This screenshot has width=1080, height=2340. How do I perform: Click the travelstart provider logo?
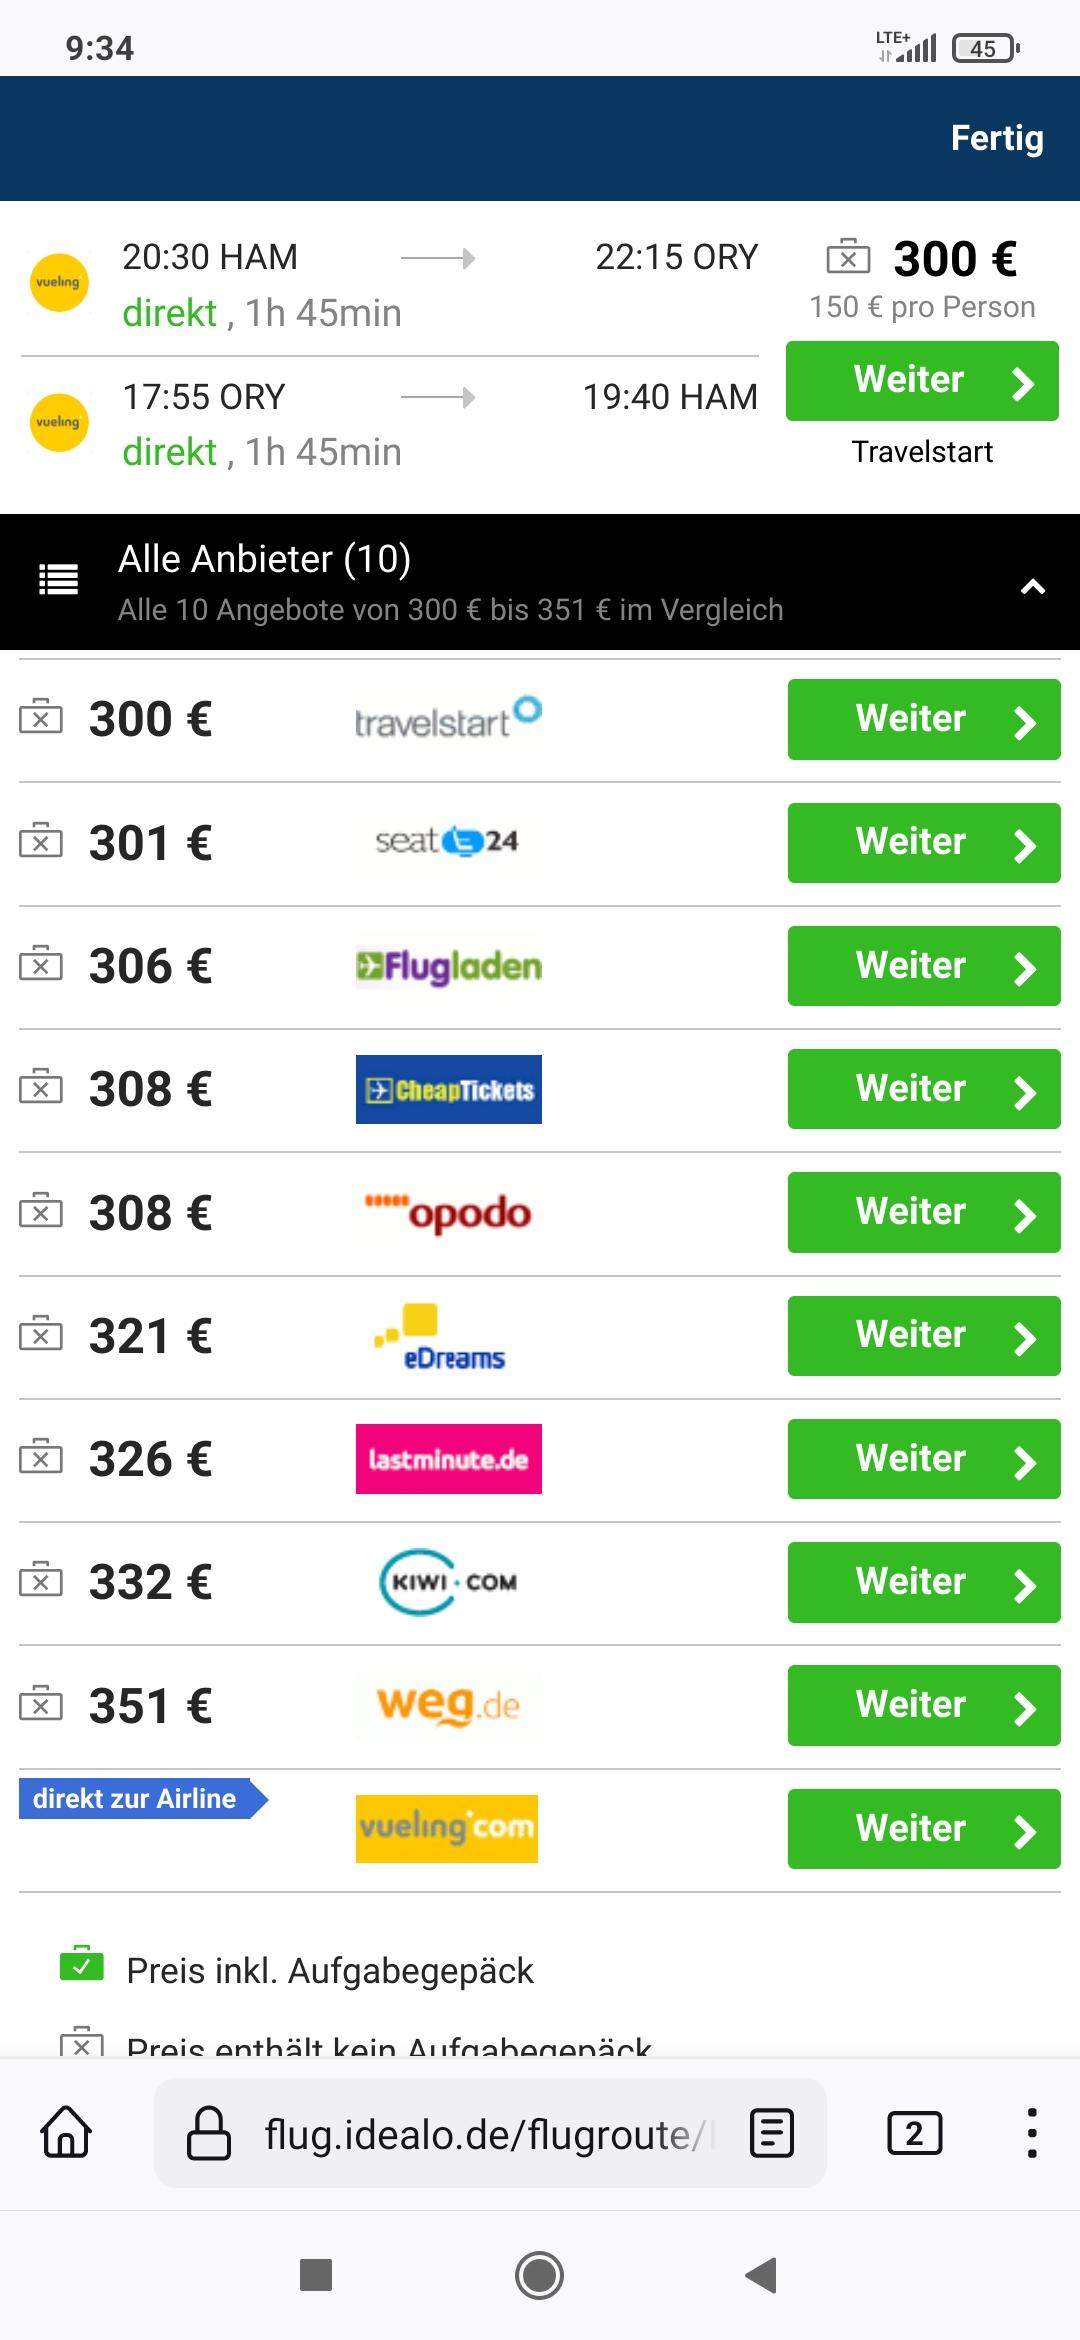pos(448,718)
